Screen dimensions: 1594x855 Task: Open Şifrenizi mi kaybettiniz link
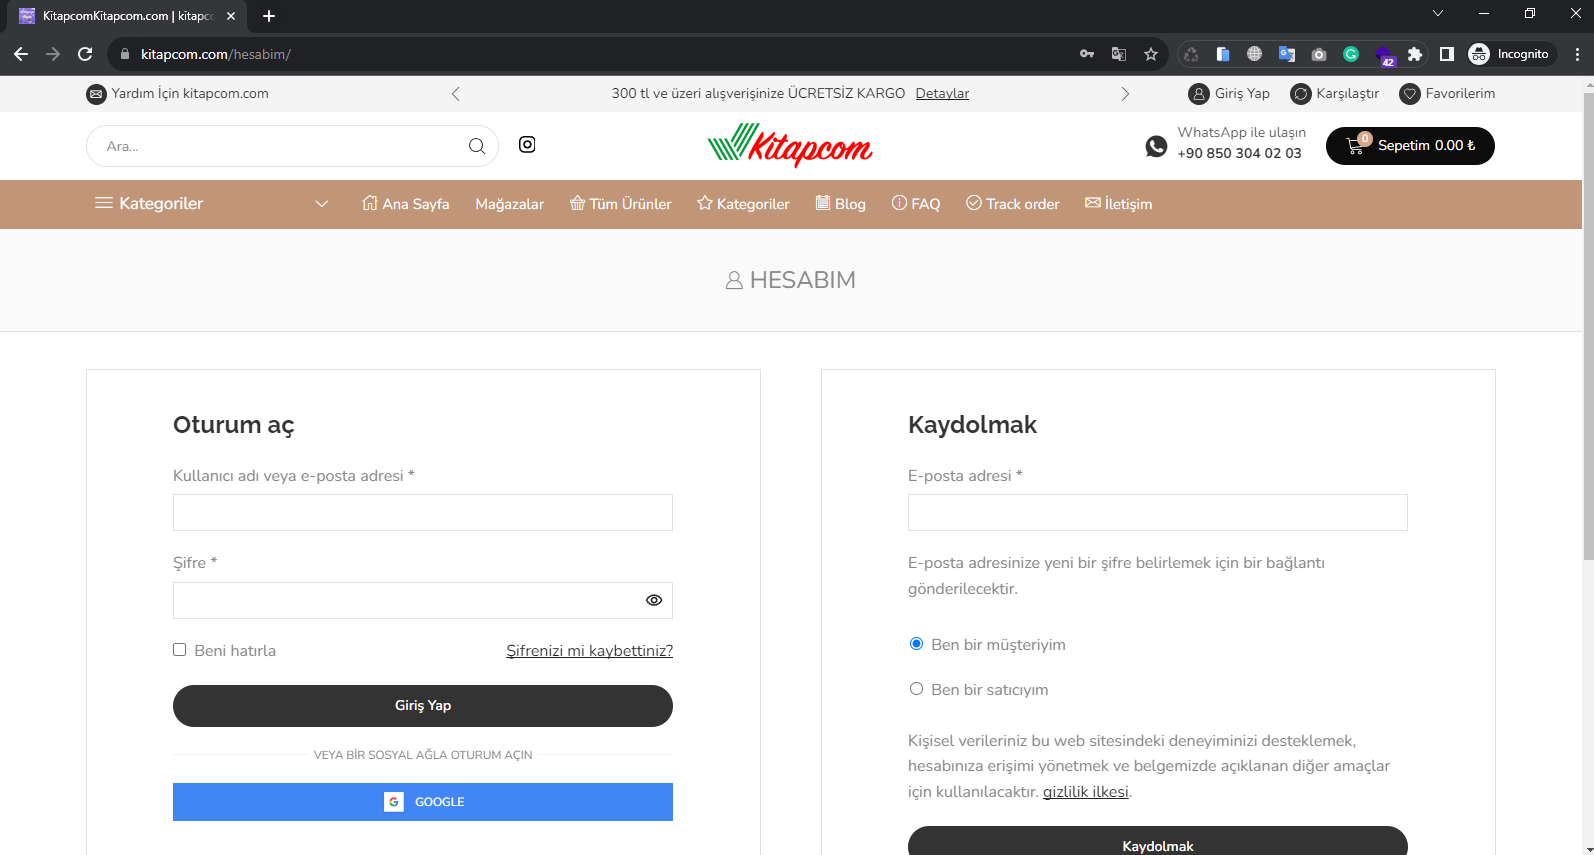point(590,651)
